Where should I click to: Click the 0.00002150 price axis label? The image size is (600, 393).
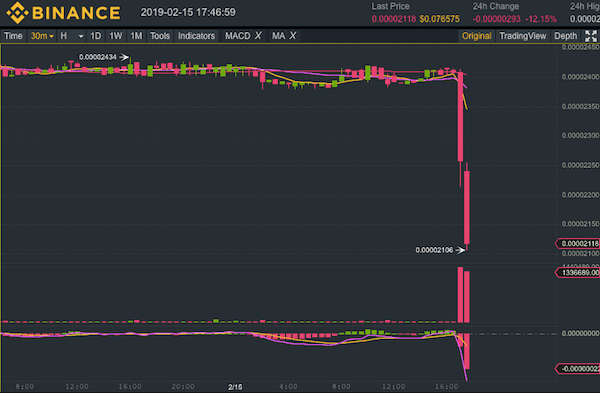580,224
